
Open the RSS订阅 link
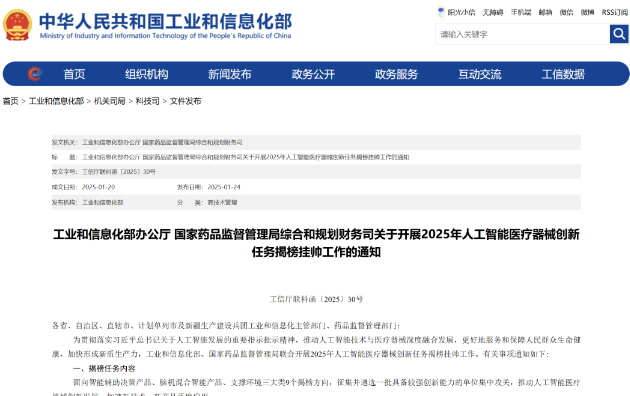point(614,12)
